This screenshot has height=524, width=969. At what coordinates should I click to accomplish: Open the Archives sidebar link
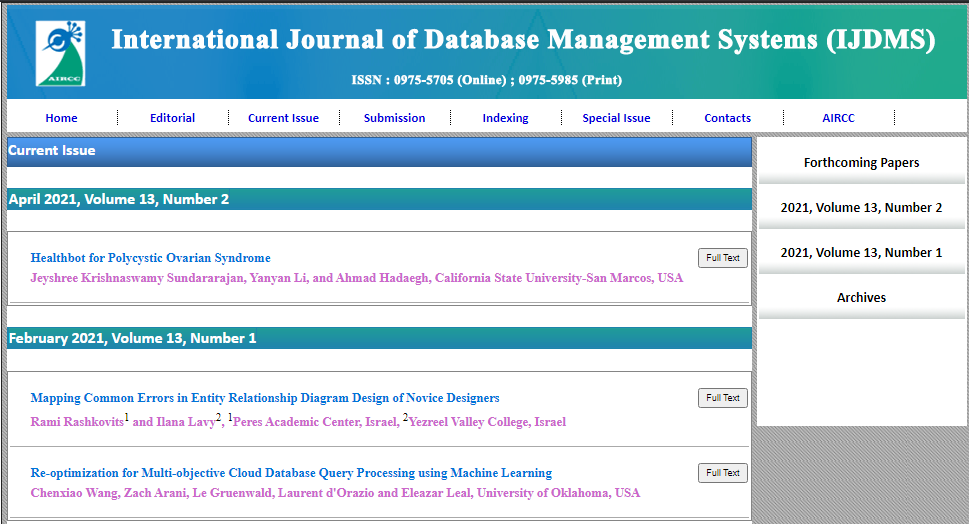click(861, 298)
